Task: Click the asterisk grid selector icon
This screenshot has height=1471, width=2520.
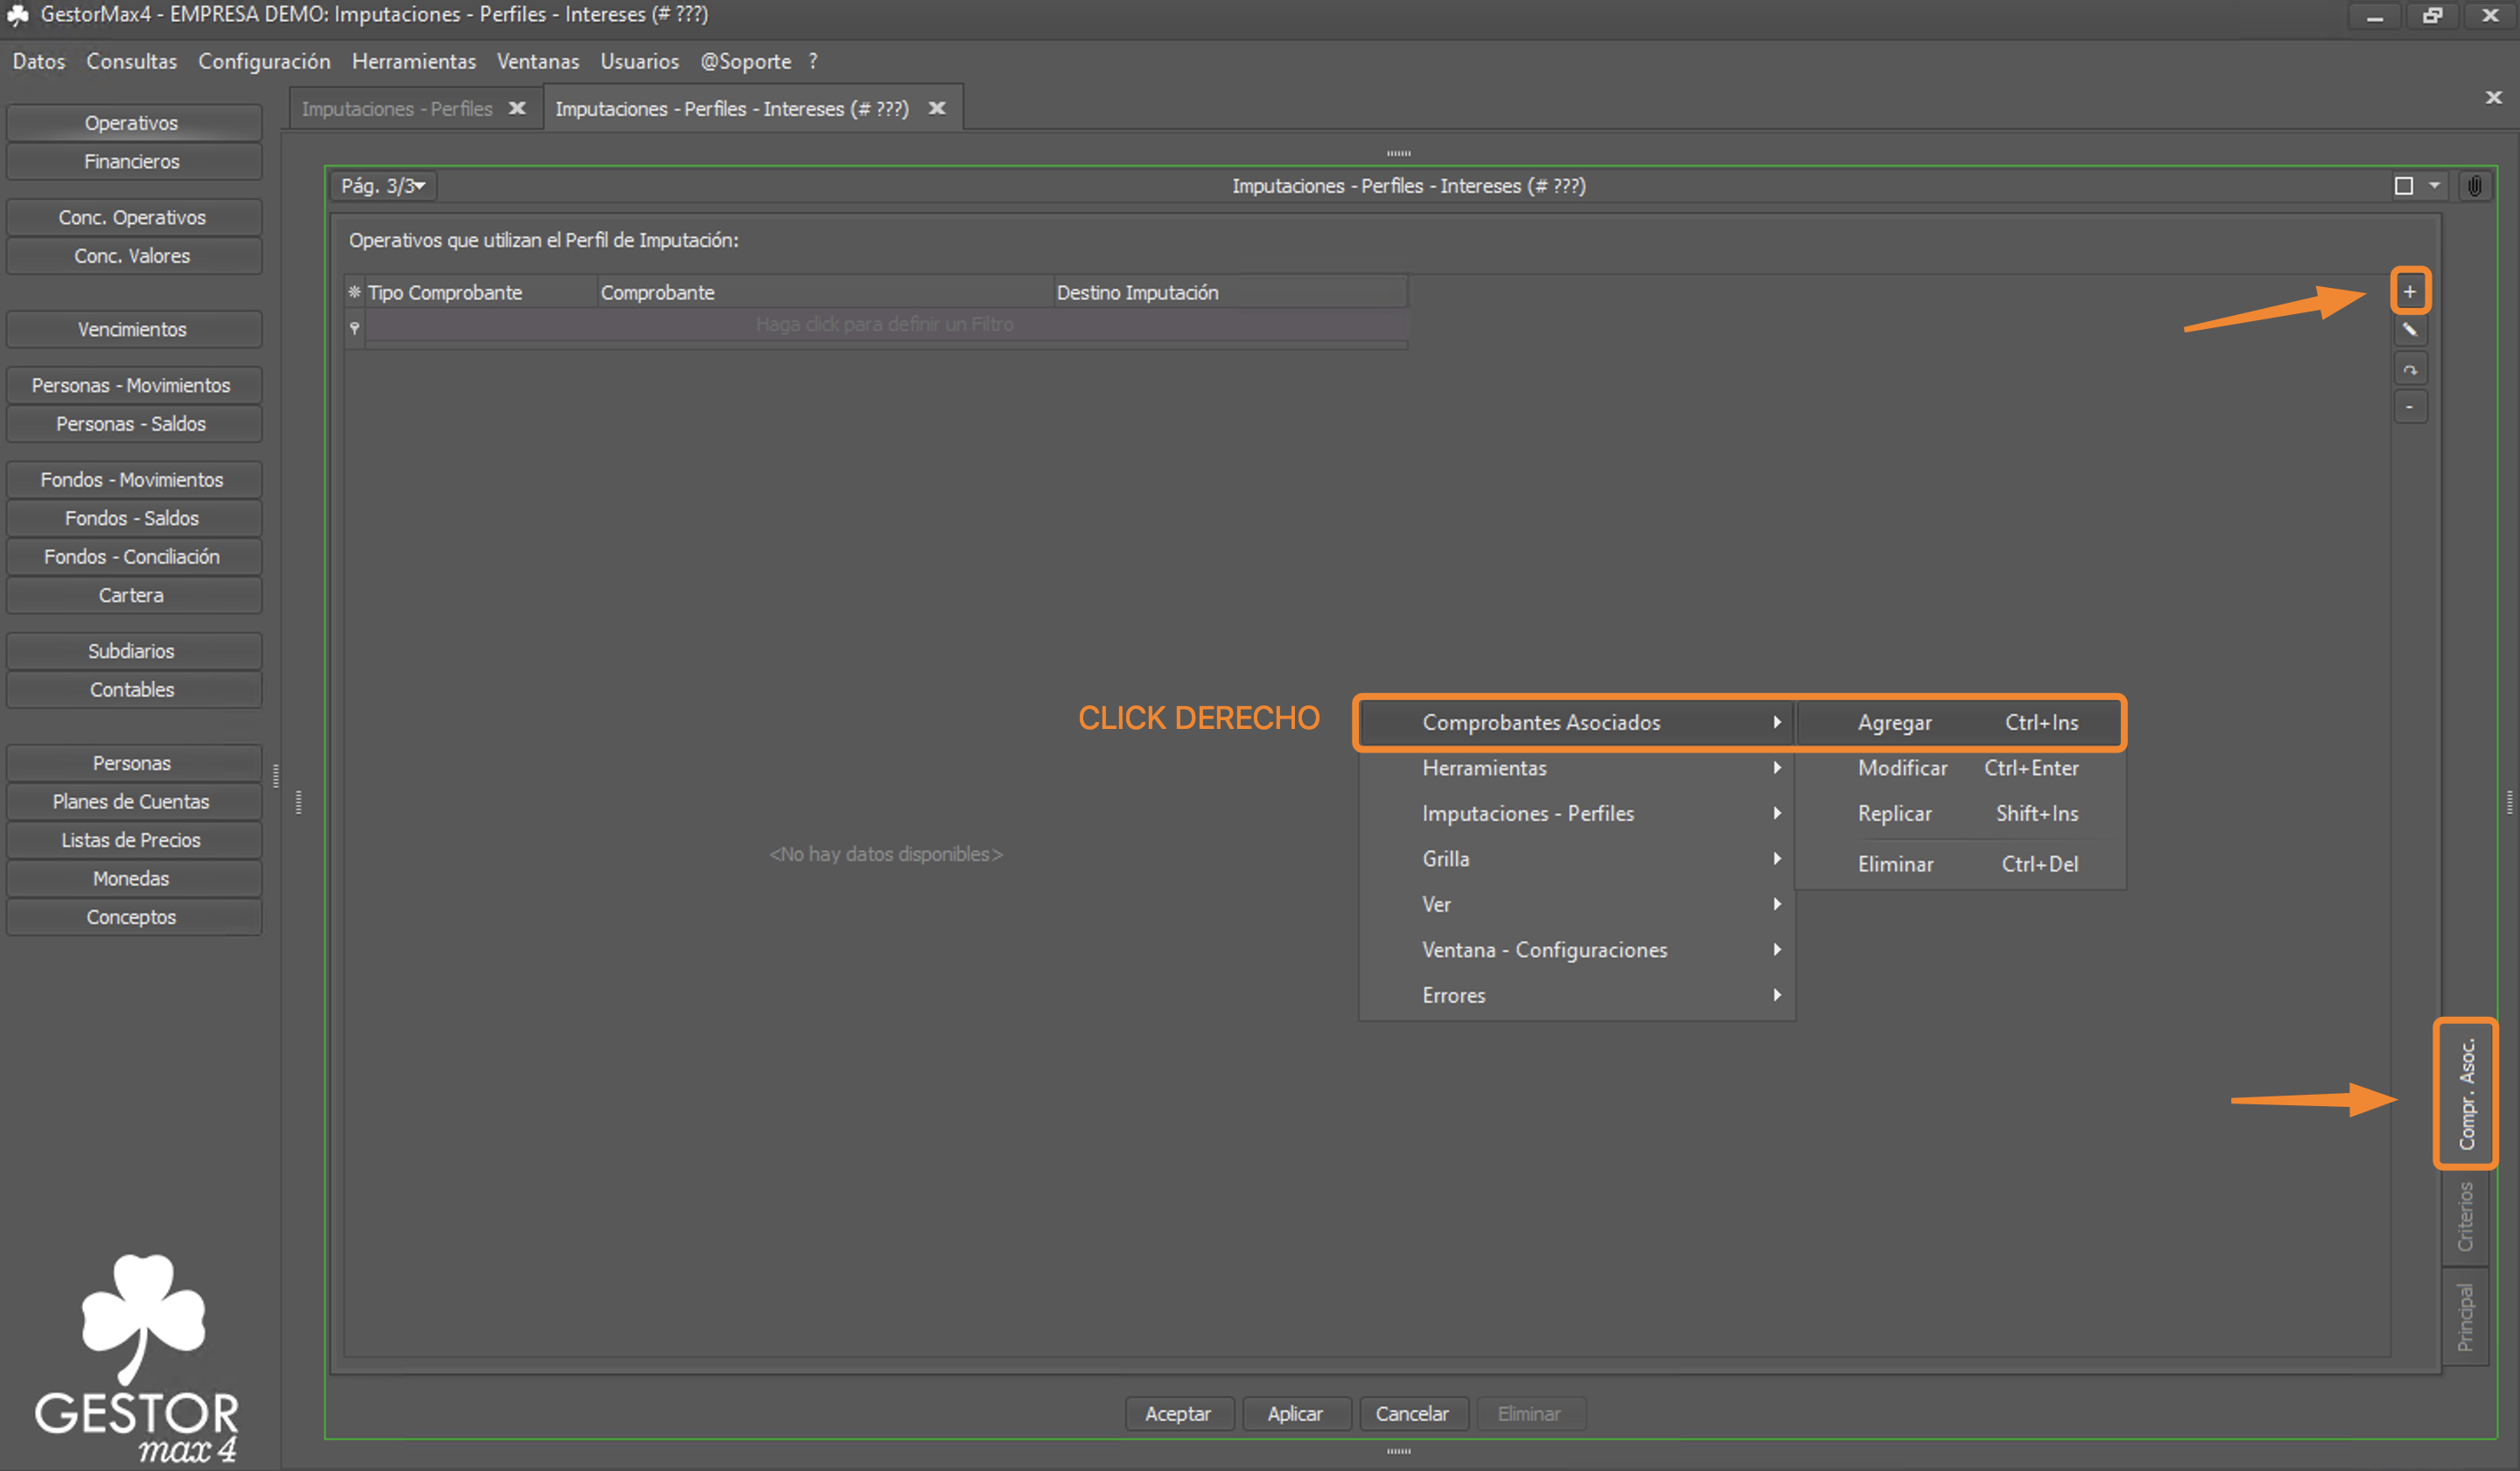Action: [x=354, y=292]
